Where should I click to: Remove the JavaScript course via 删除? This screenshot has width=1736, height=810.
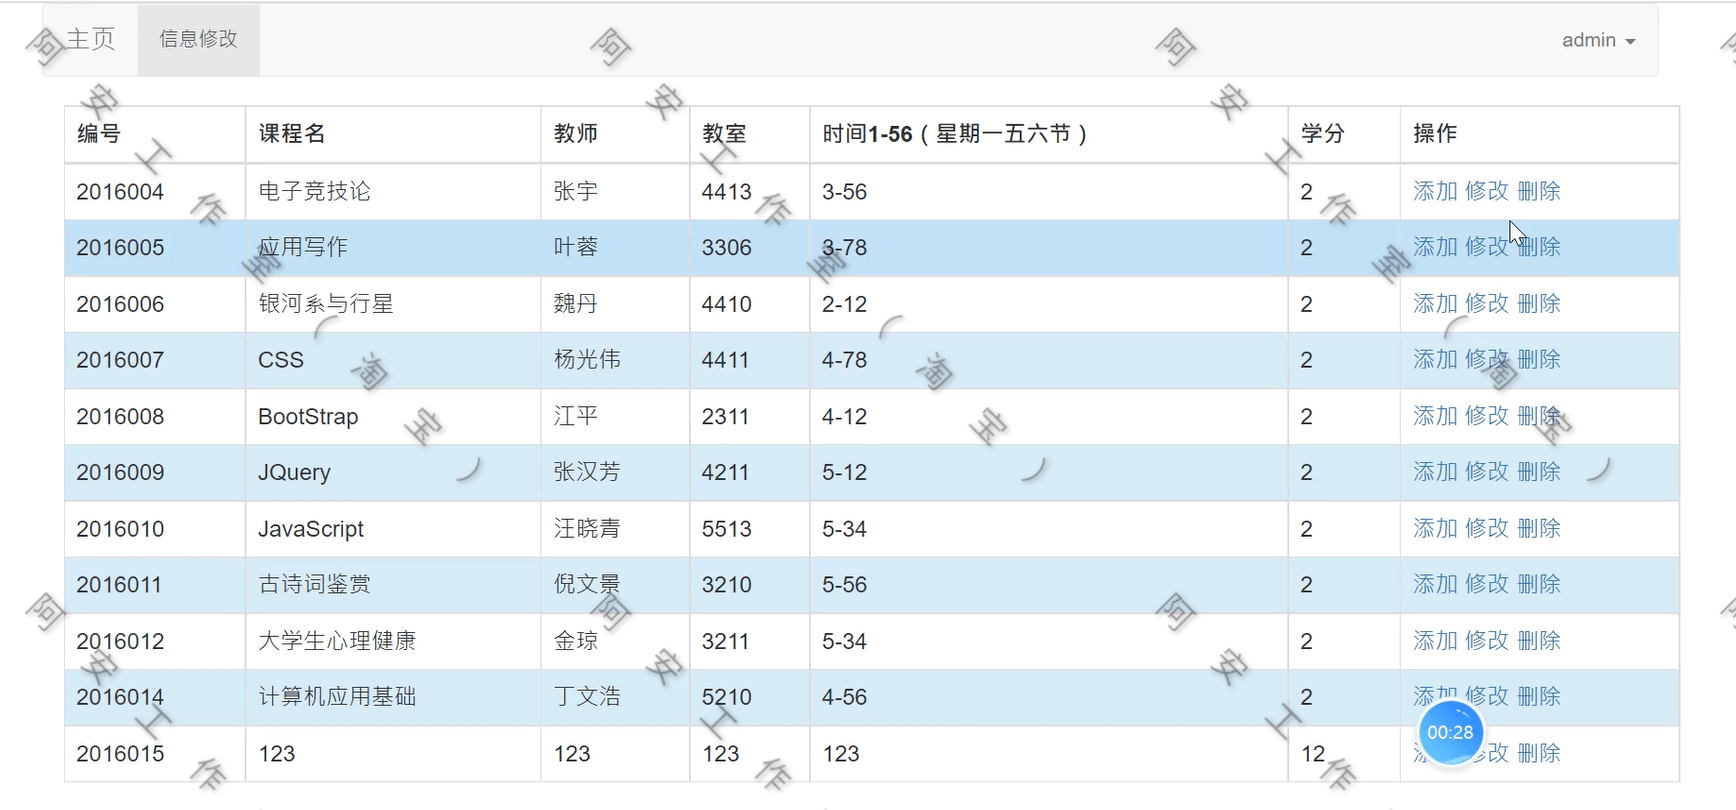click(x=1539, y=528)
